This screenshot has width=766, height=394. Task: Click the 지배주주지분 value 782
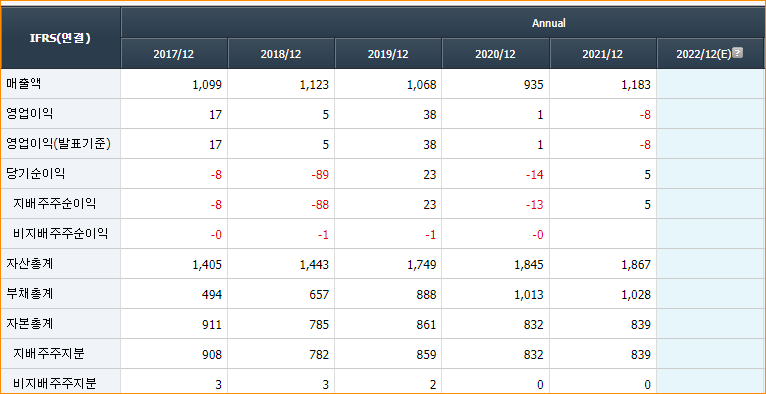tap(319, 354)
